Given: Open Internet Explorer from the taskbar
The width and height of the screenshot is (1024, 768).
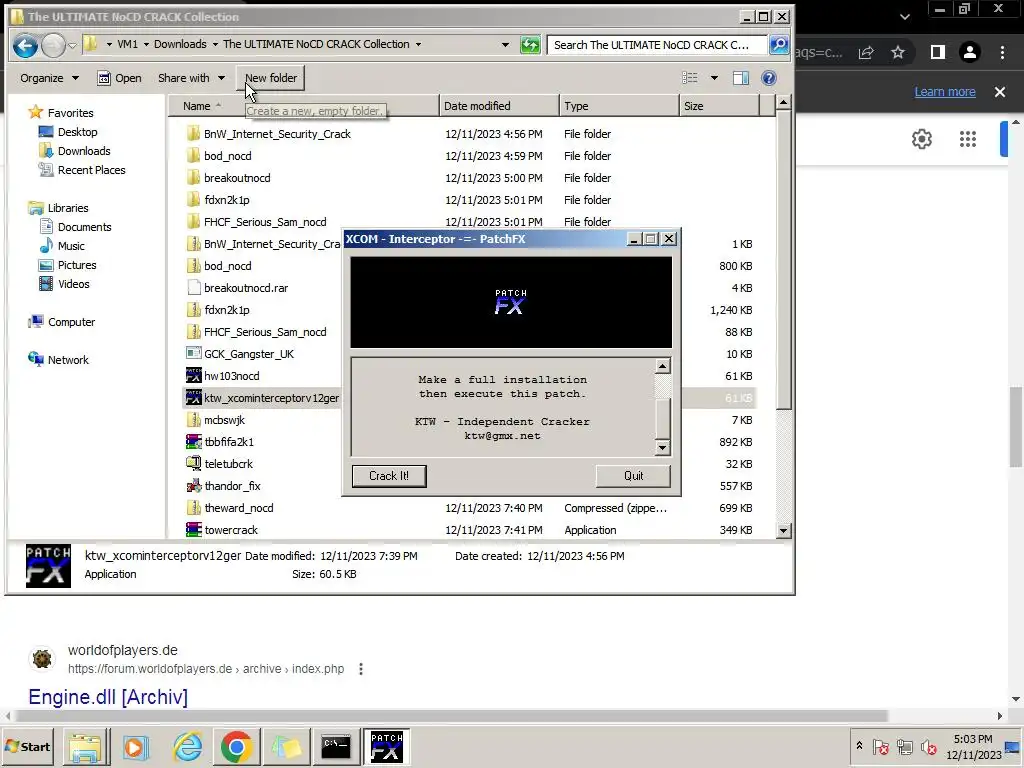Looking at the screenshot, I should (187, 746).
